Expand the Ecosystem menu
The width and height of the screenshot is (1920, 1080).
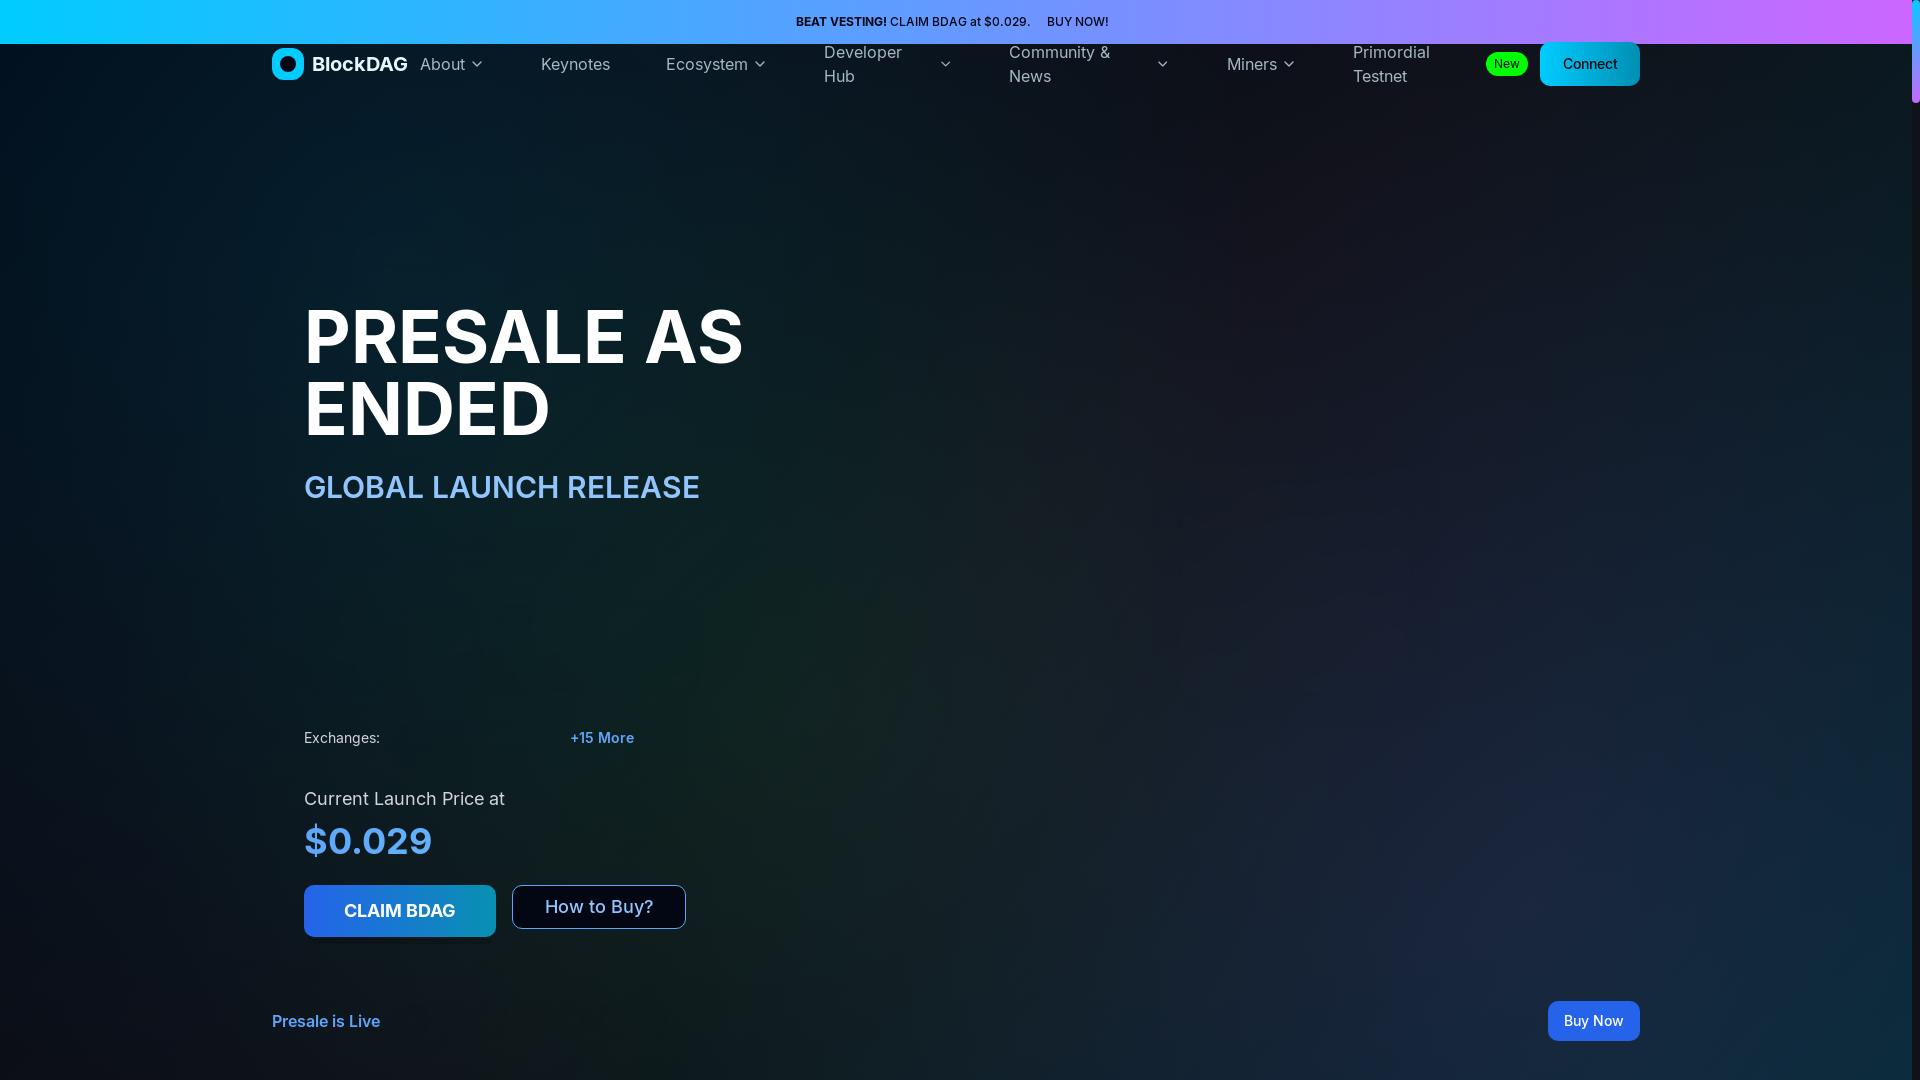tap(716, 64)
